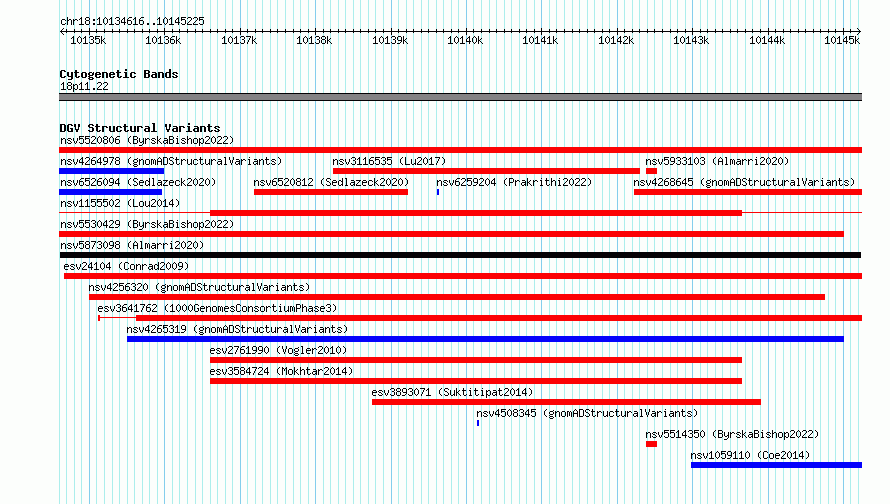Screen dimensions: 890x504
Task: Open the esv3584724 (Mokhtar2014) label
Action: pos(281,371)
